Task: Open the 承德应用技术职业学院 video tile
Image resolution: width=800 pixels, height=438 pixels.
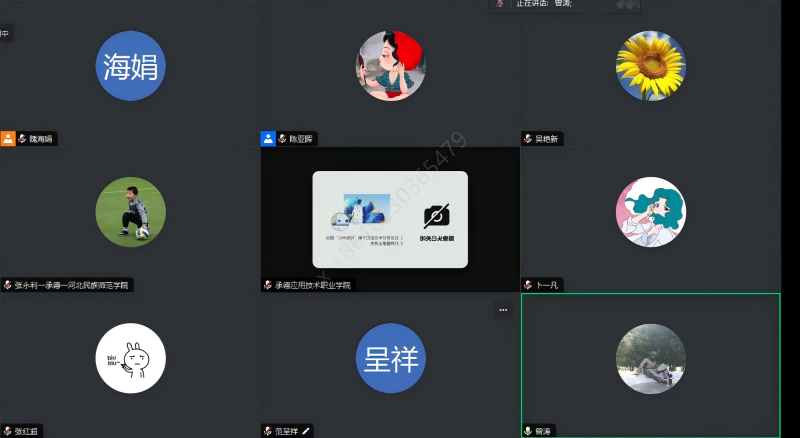Action: tap(390, 219)
